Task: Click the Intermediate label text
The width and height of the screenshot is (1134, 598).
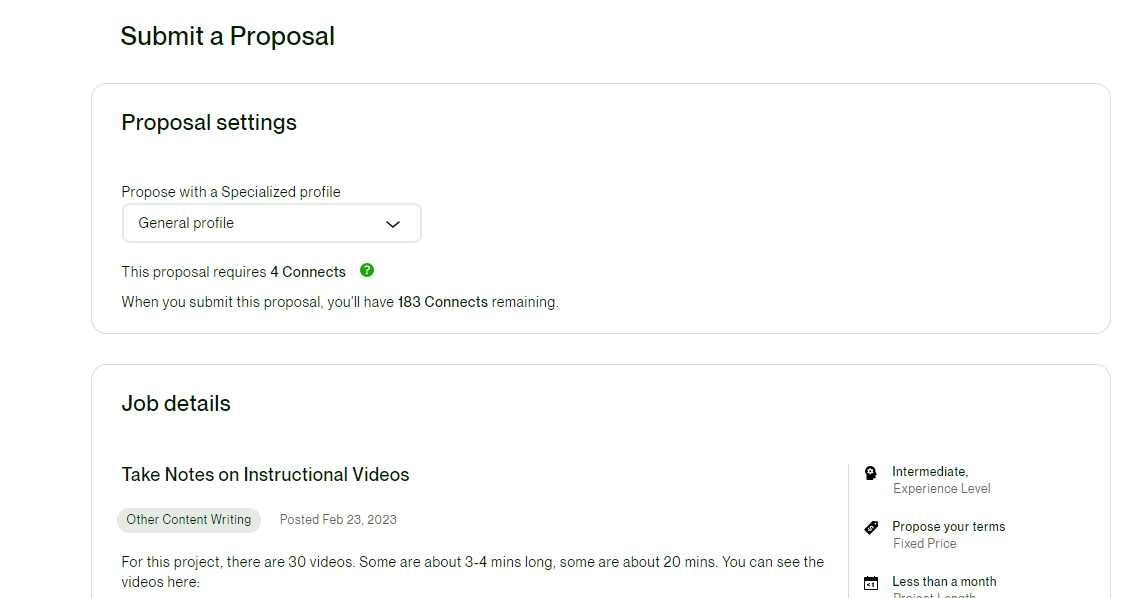Action: tap(930, 471)
